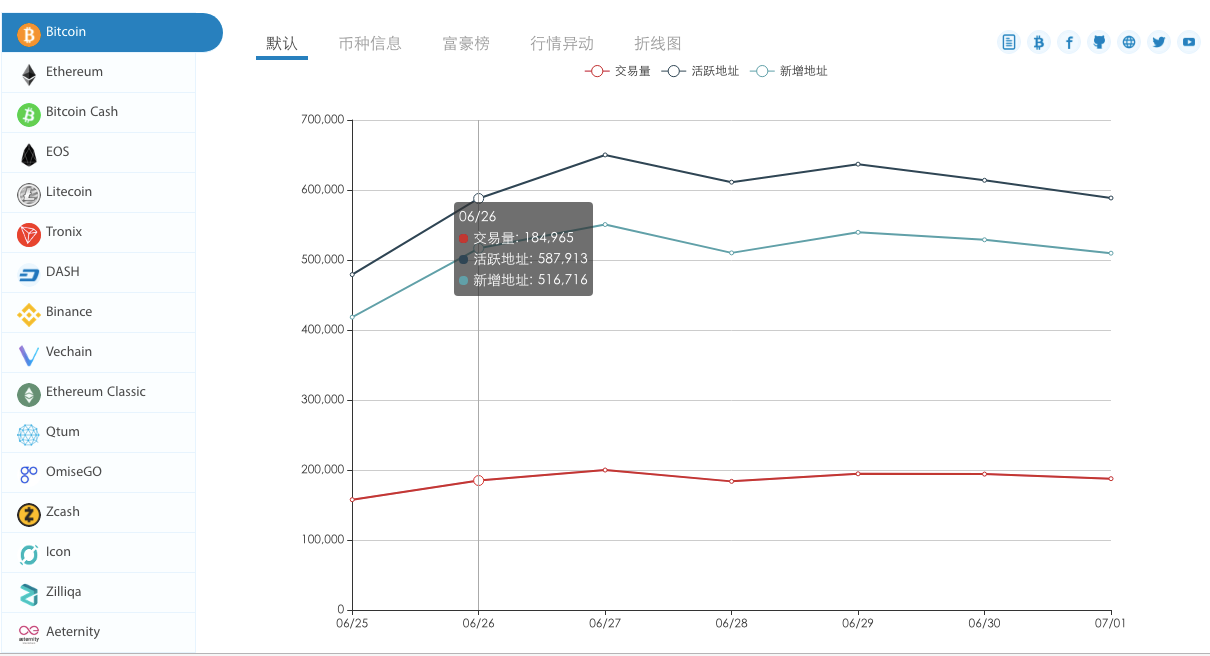Screen dimensions: 1210x656
Task: Click 交易量 data point at 06/28
Action: 731,481
